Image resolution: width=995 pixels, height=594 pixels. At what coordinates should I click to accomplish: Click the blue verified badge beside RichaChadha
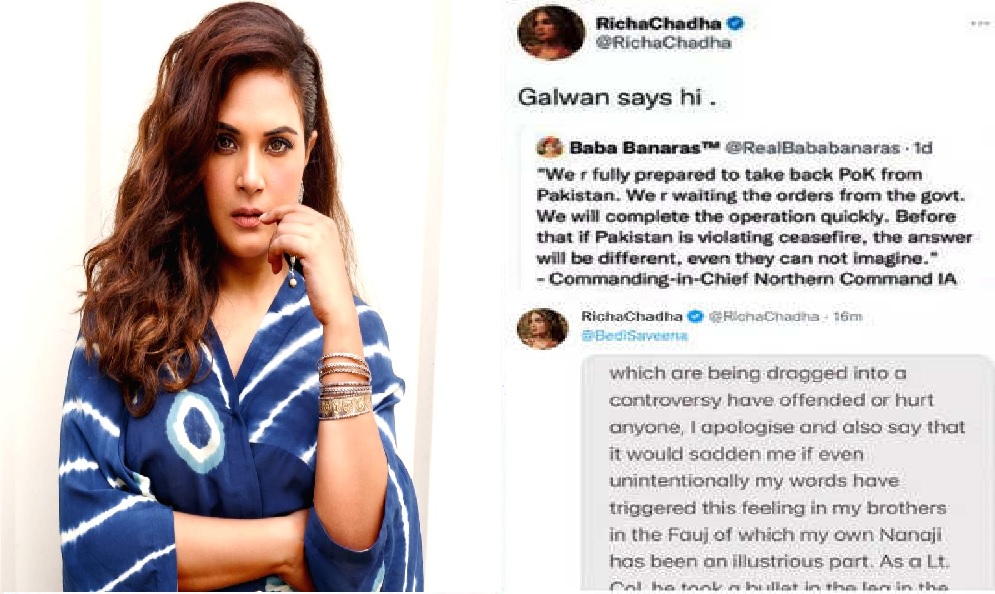click(735, 24)
